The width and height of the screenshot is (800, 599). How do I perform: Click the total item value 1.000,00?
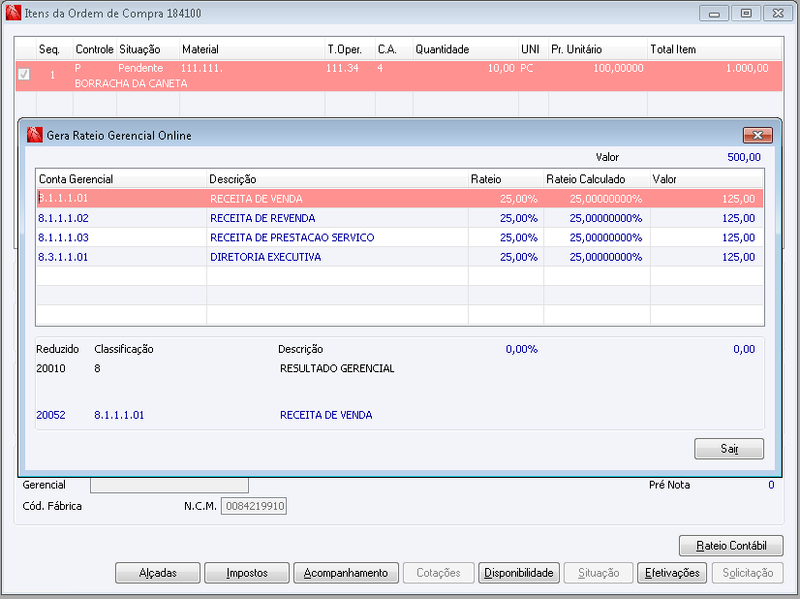tap(747, 68)
